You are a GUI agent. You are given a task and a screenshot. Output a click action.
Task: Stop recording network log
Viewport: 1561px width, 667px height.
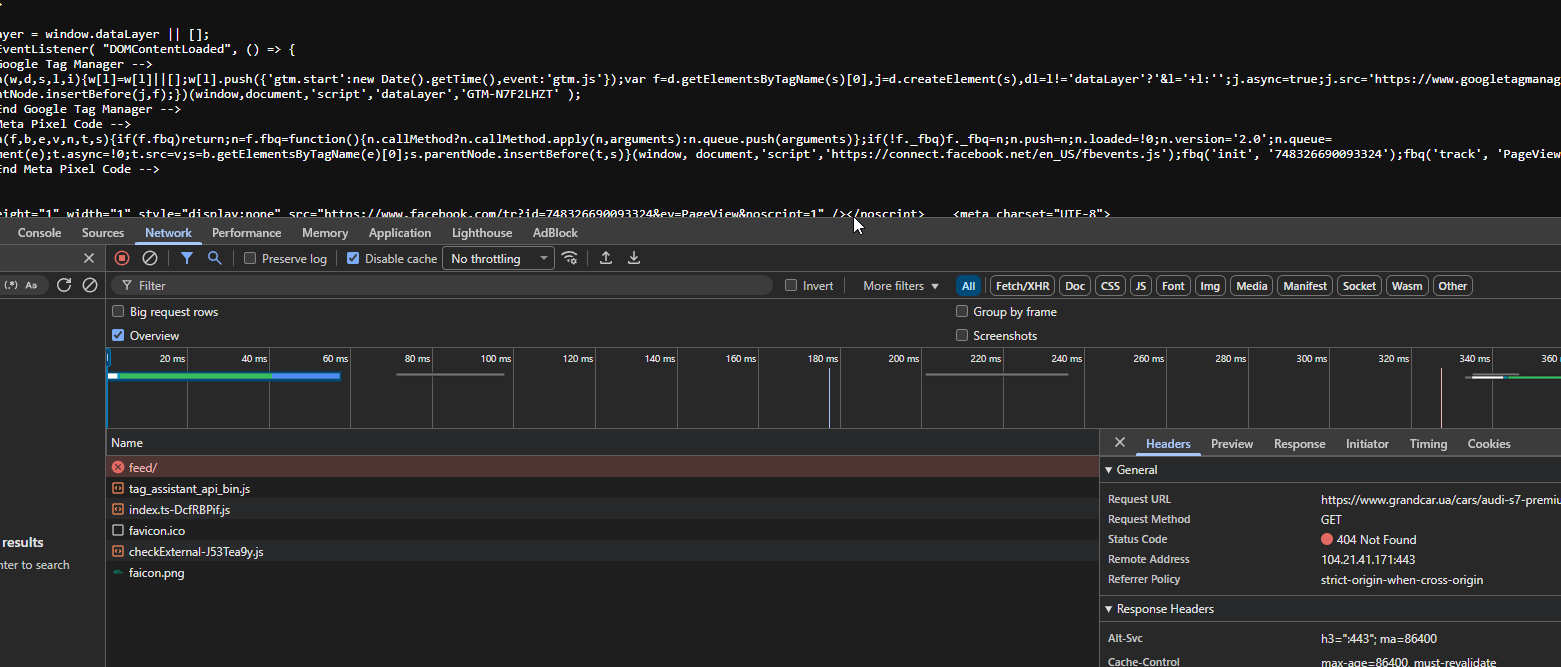(x=122, y=258)
